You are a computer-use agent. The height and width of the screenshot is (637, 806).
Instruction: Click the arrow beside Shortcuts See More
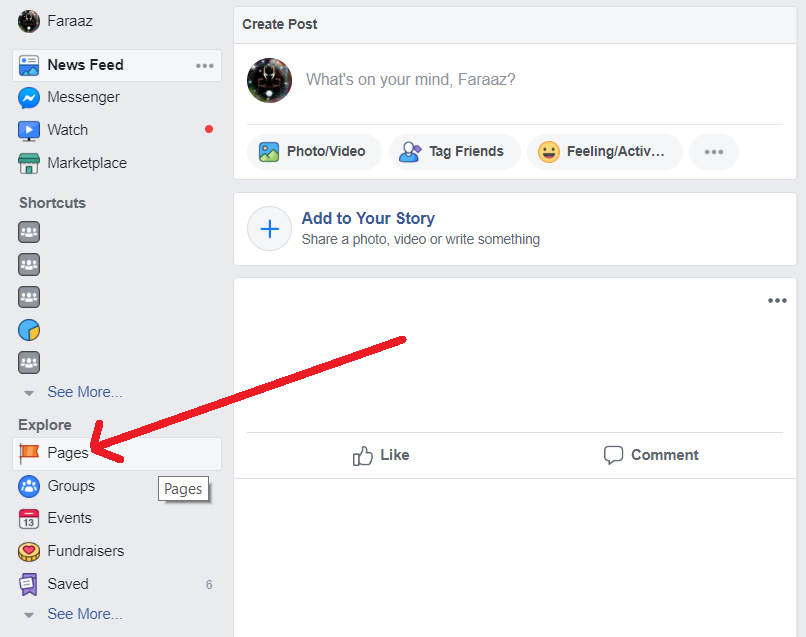pos(29,393)
